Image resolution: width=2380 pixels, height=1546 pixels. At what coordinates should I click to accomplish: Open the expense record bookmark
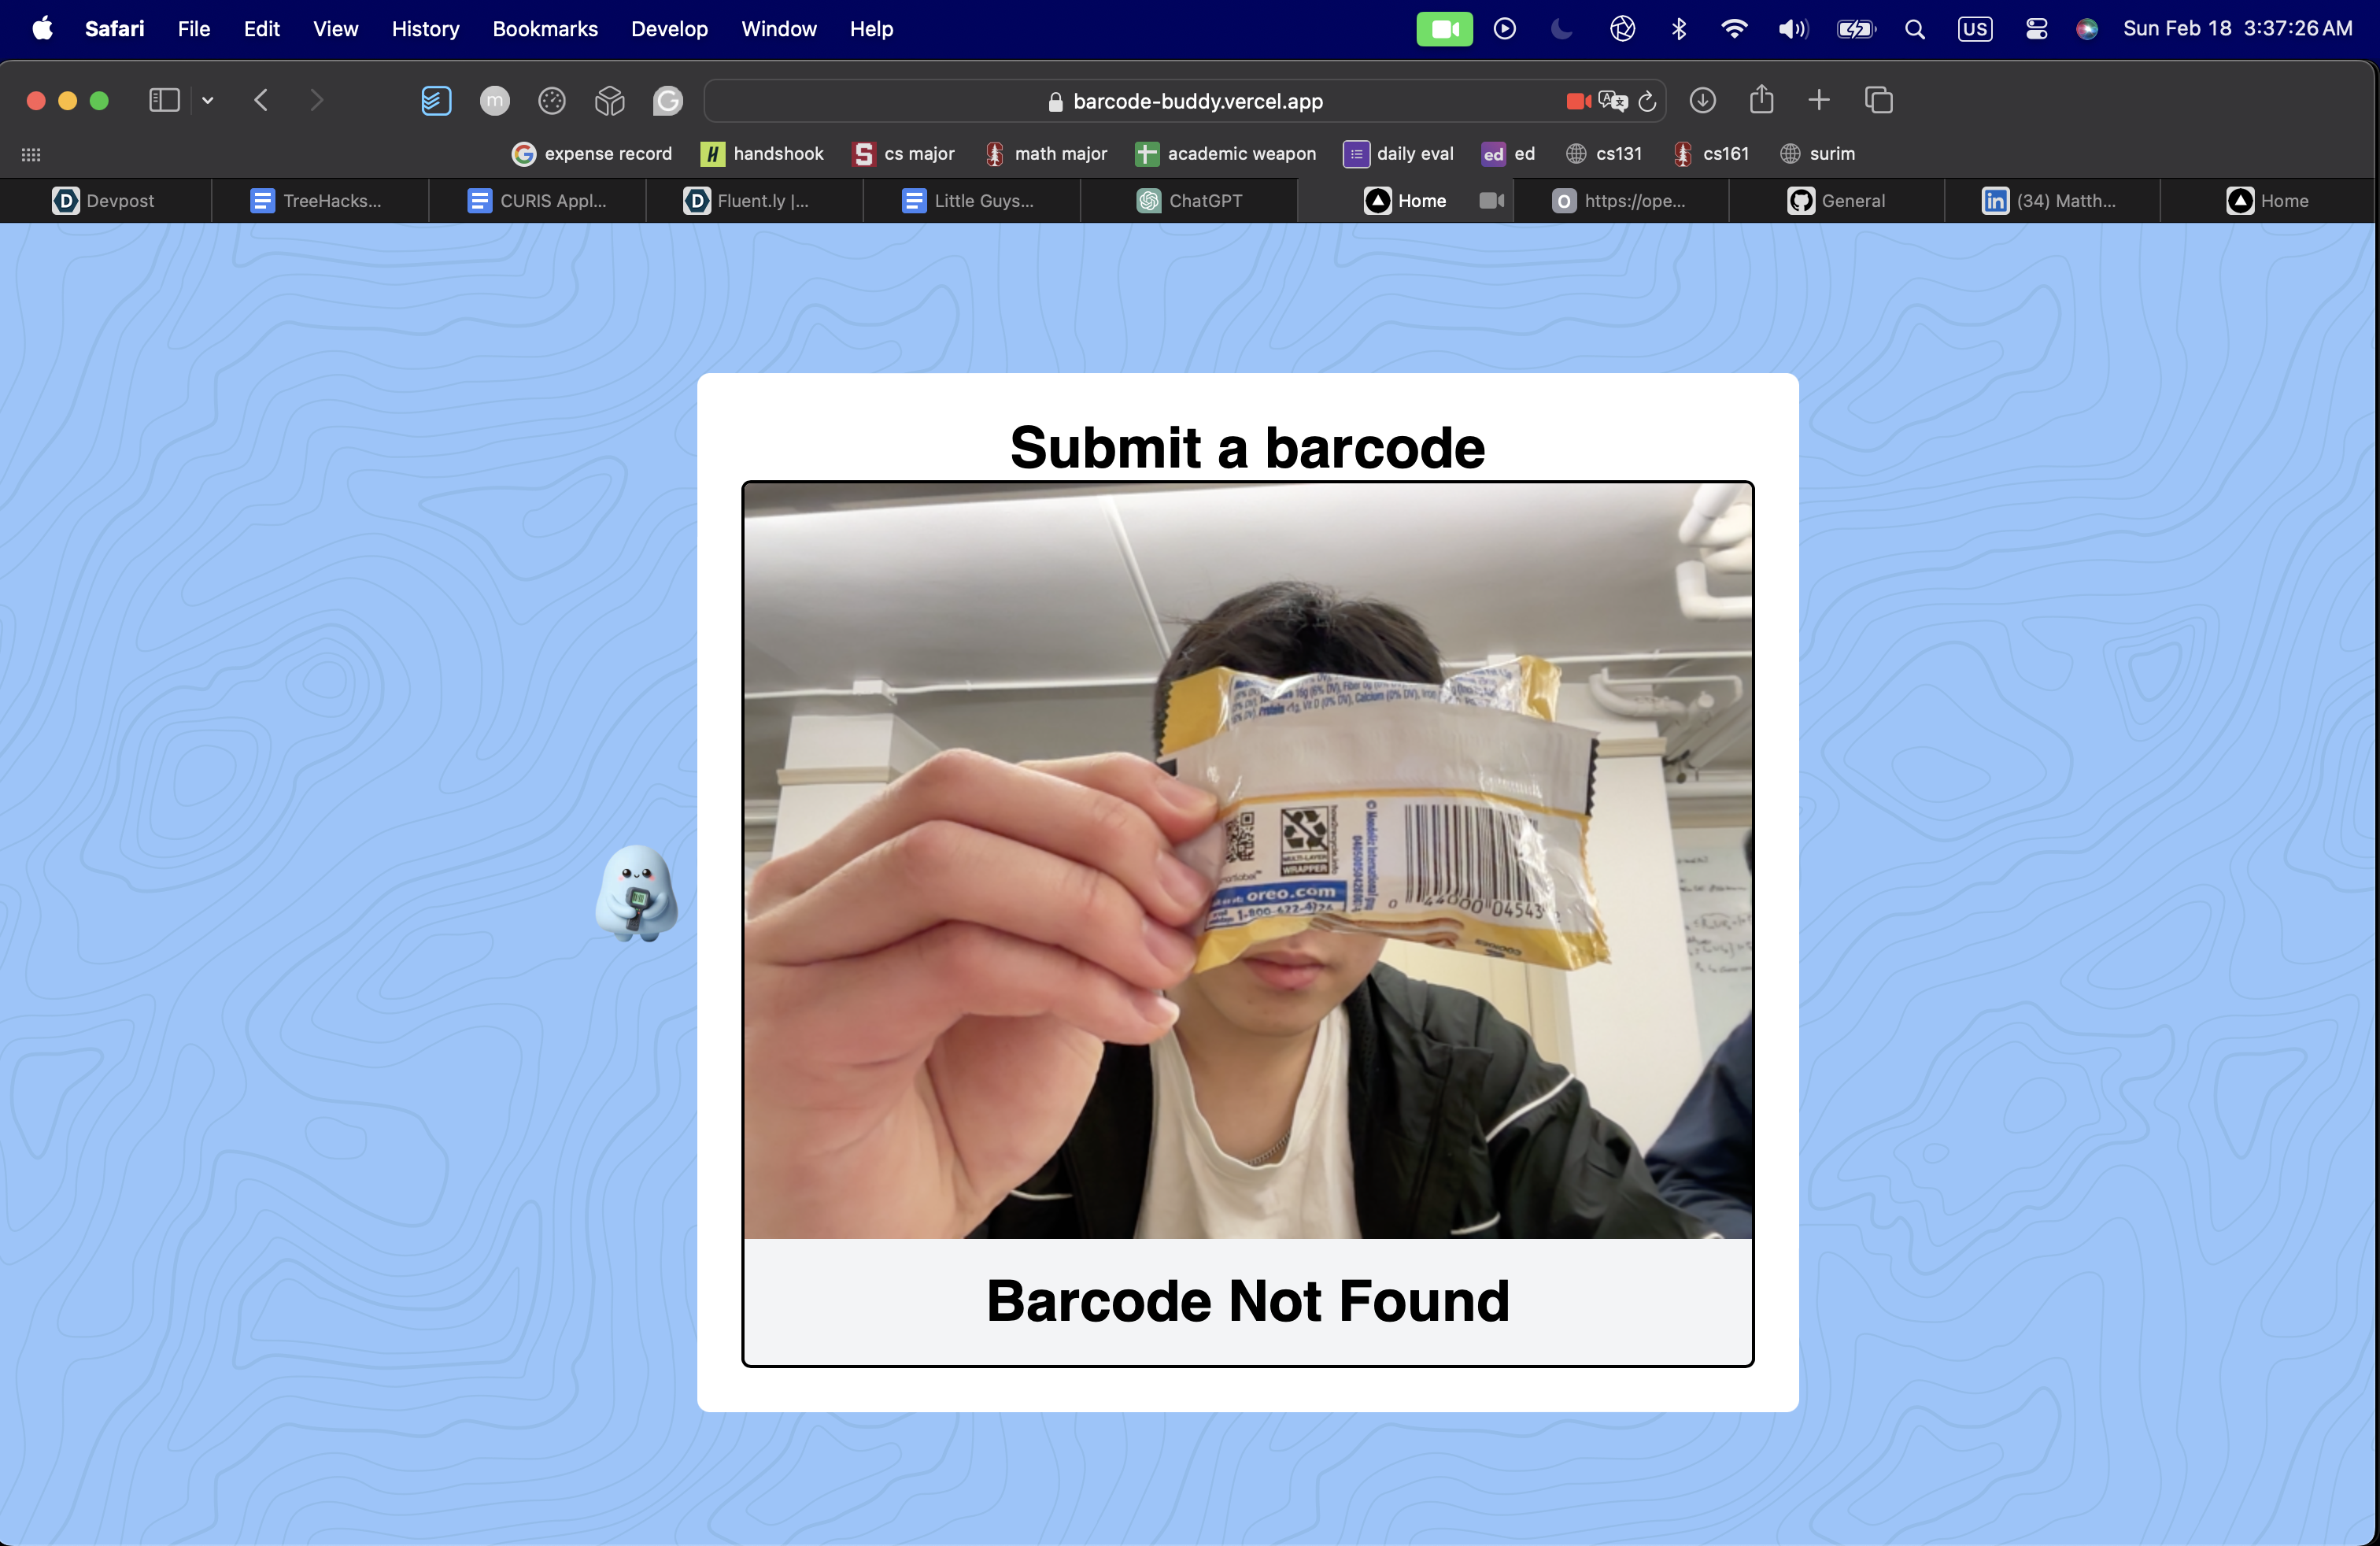[591, 153]
